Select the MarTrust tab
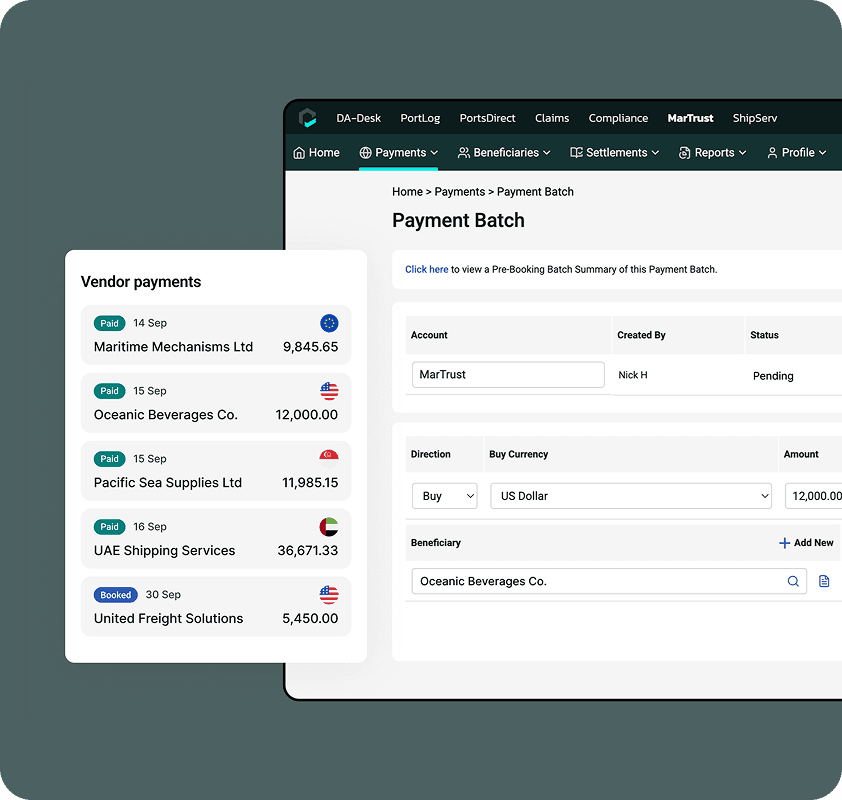The width and height of the screenshot is (842, 800). tap(690, 118)
